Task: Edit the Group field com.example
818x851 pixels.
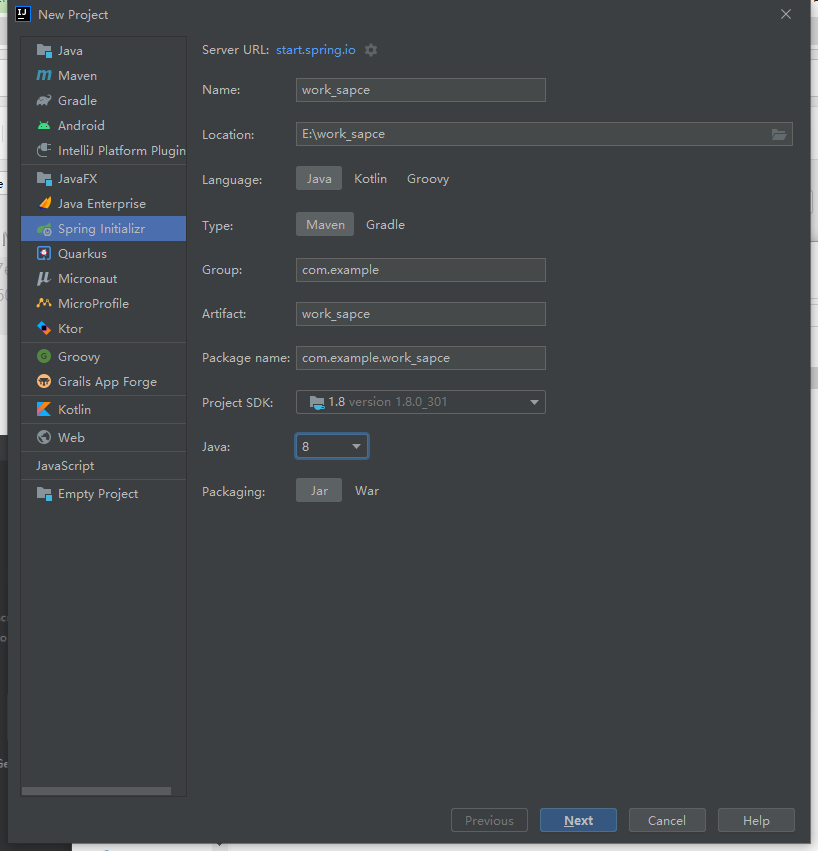Action: pyautogui.click(x=421, y=270)
